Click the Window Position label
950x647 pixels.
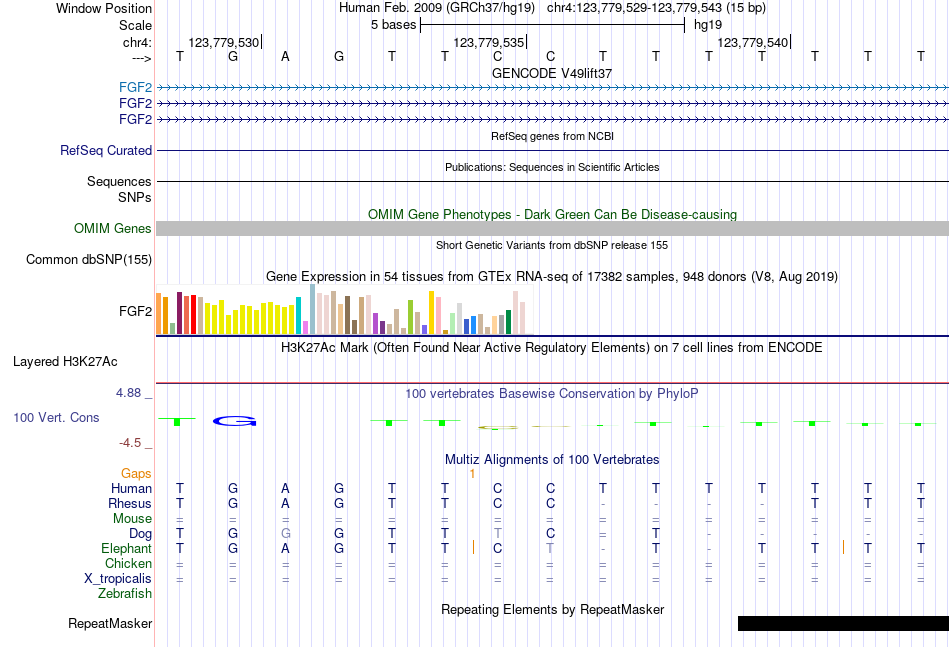[104, 8]
